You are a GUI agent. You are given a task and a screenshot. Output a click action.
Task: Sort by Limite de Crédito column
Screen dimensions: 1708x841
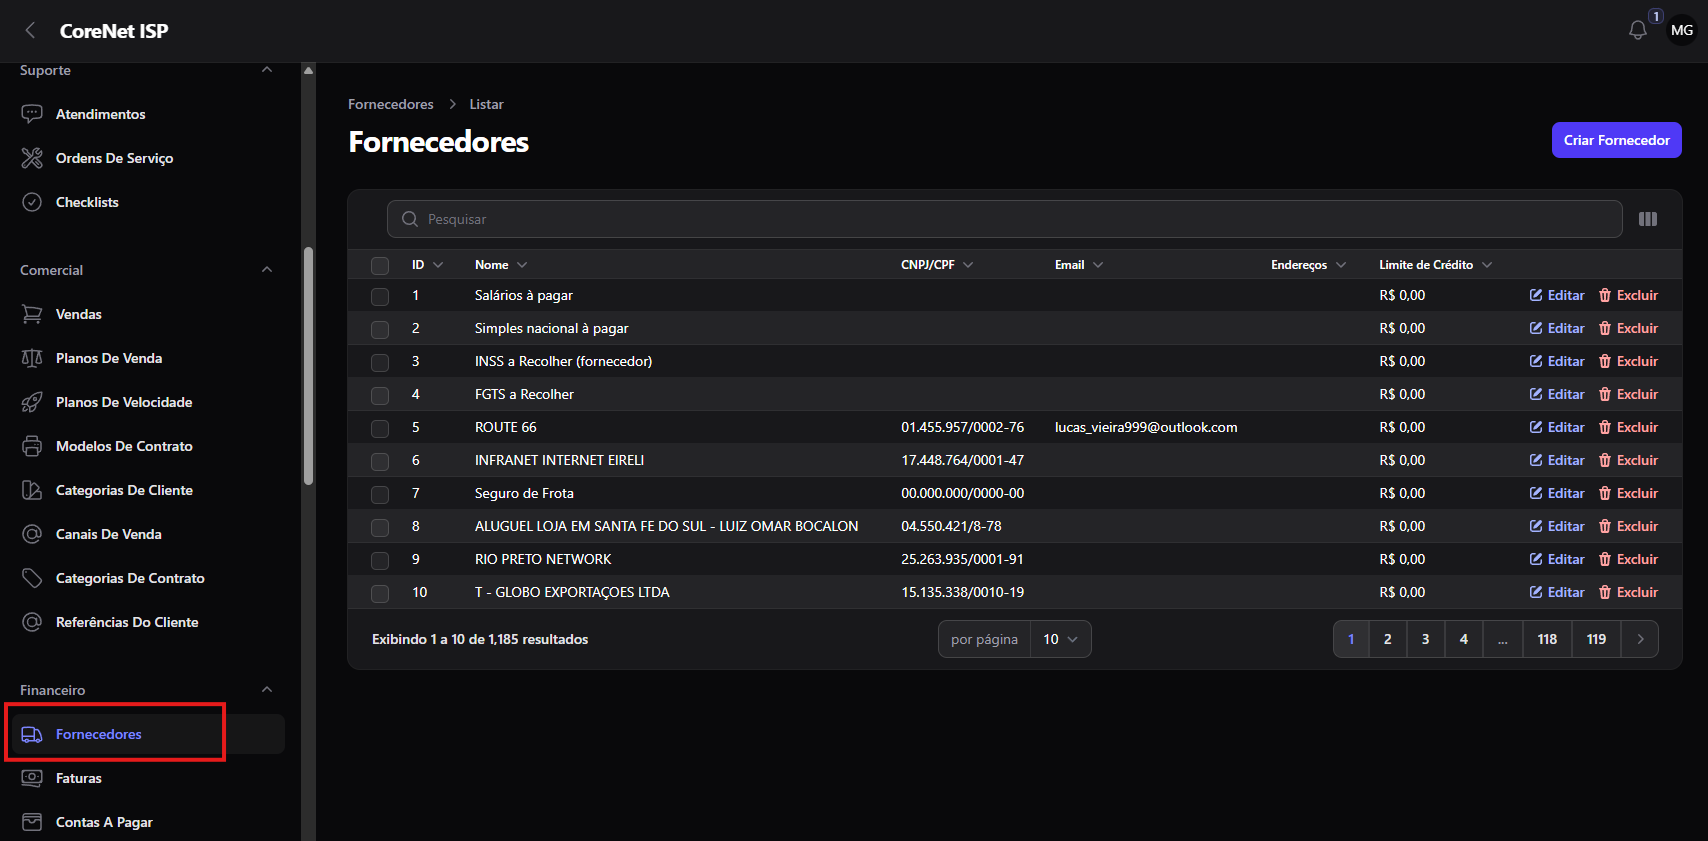point(1435,265)
